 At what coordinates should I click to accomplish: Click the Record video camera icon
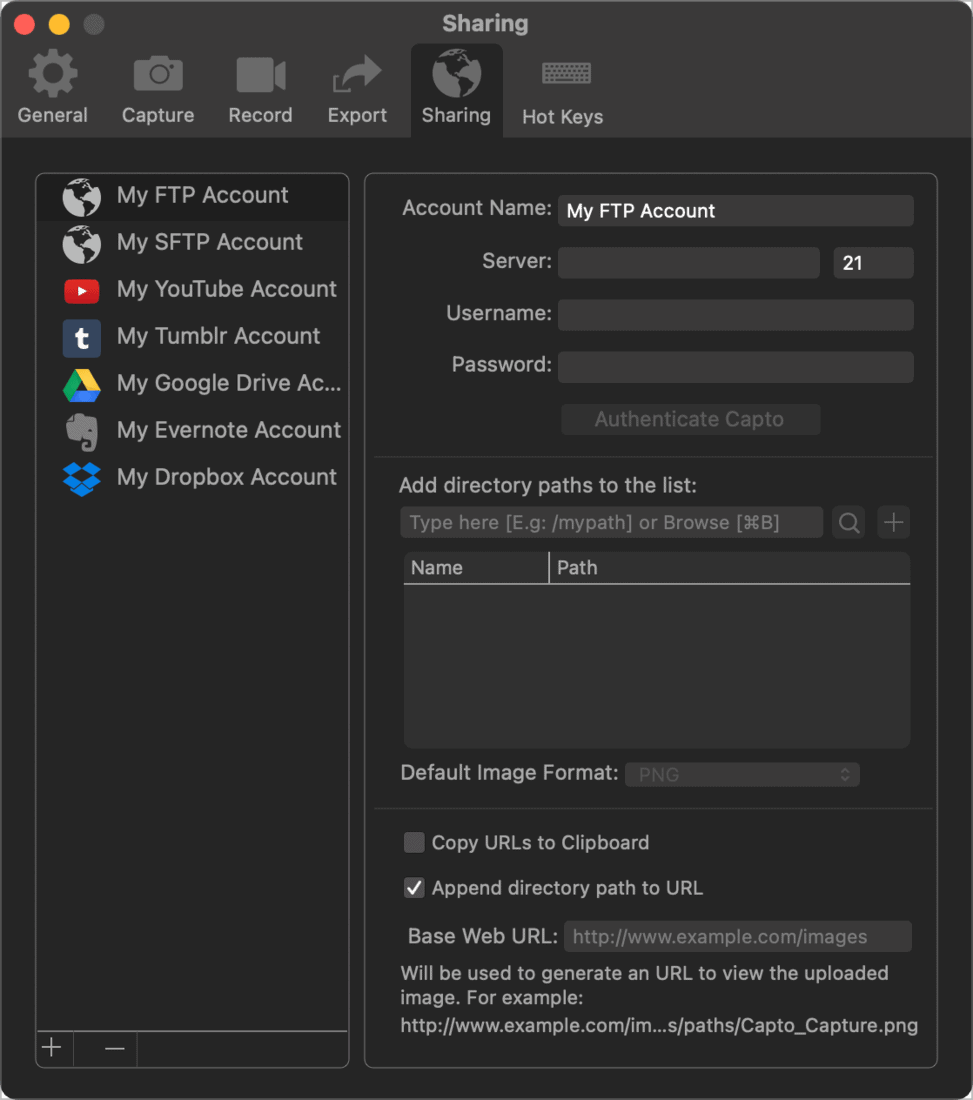tap(260, 72)
